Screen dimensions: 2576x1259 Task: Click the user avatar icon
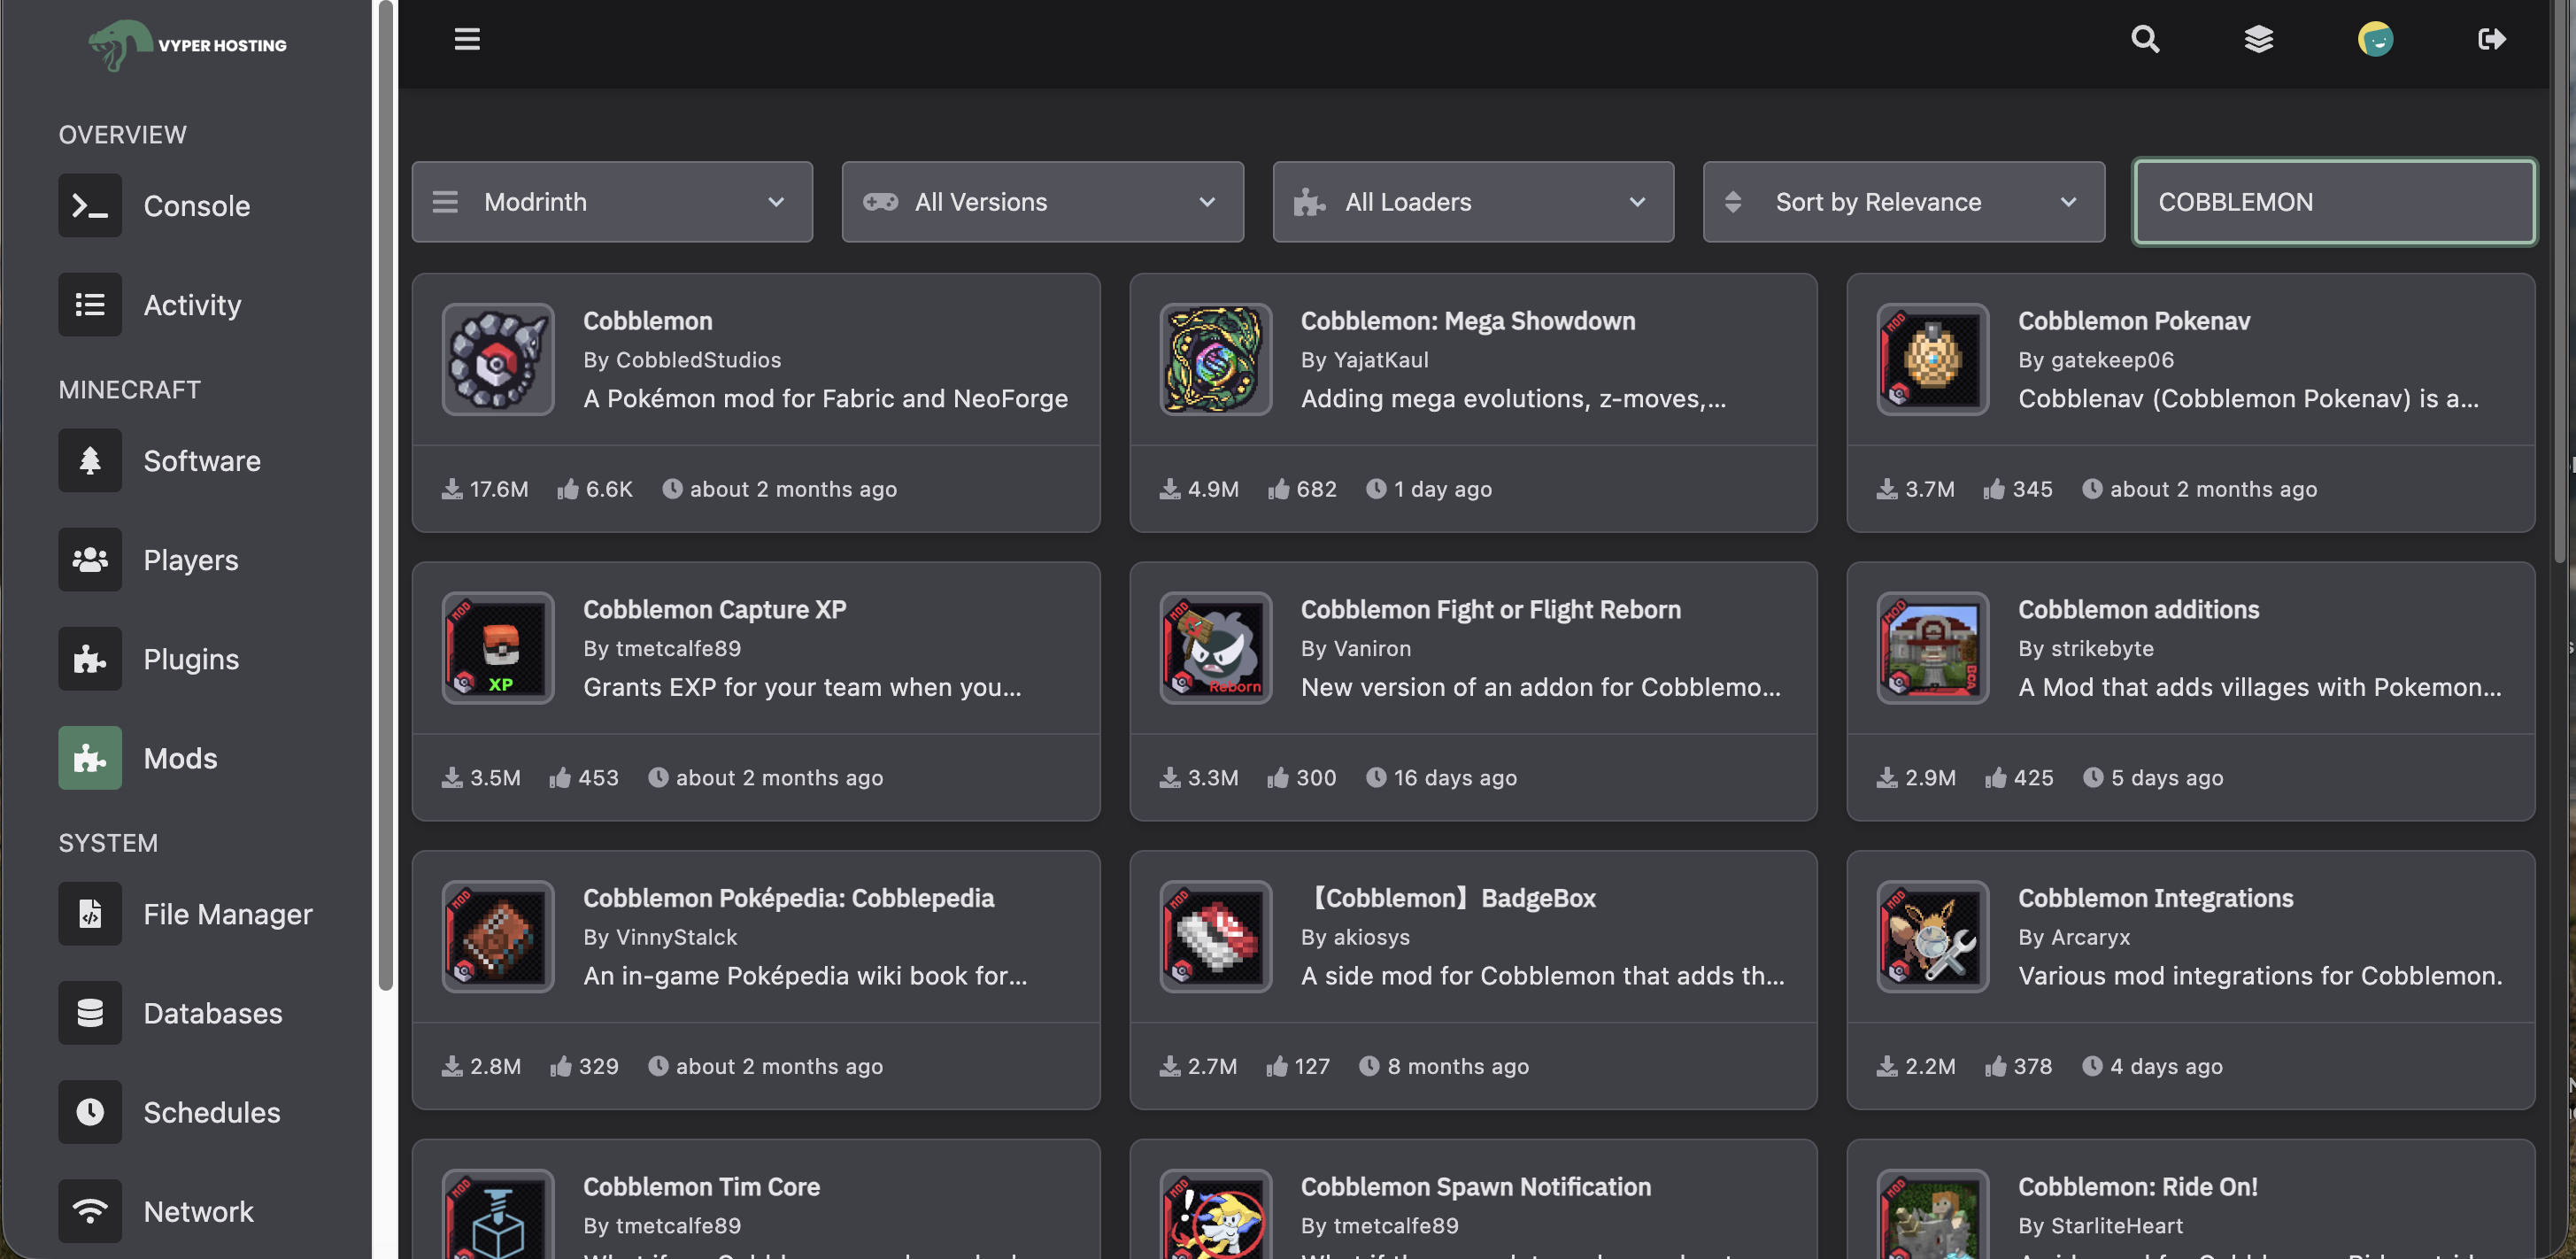(x=2375, y=39)
